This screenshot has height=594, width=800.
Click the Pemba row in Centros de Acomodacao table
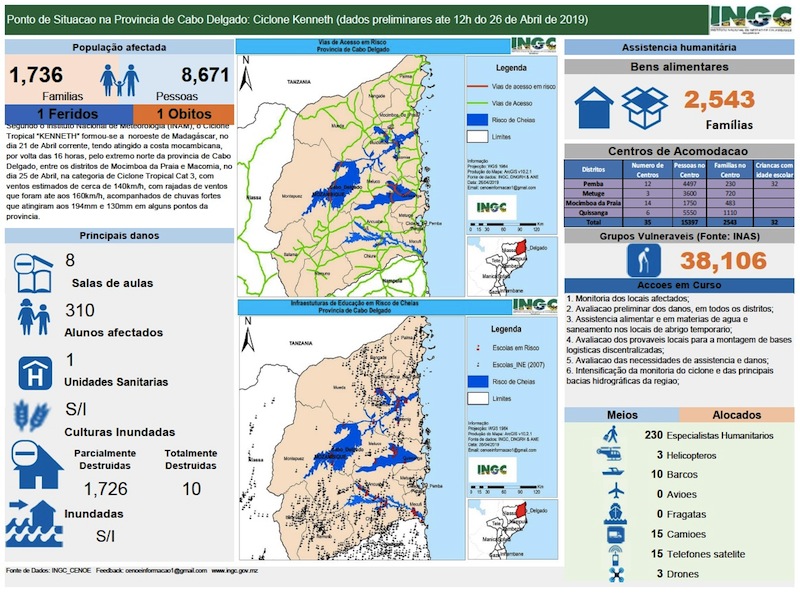(x=680, y=184)
